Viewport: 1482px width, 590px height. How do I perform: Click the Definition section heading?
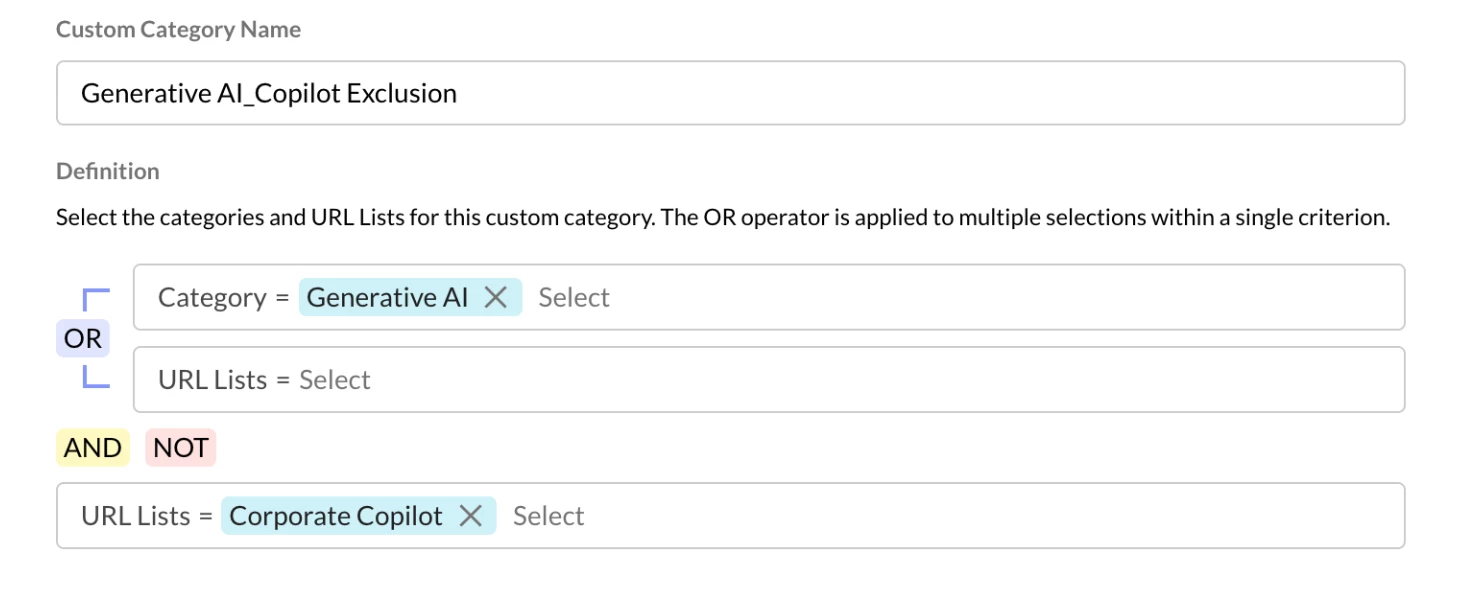[x=108, y=171]
